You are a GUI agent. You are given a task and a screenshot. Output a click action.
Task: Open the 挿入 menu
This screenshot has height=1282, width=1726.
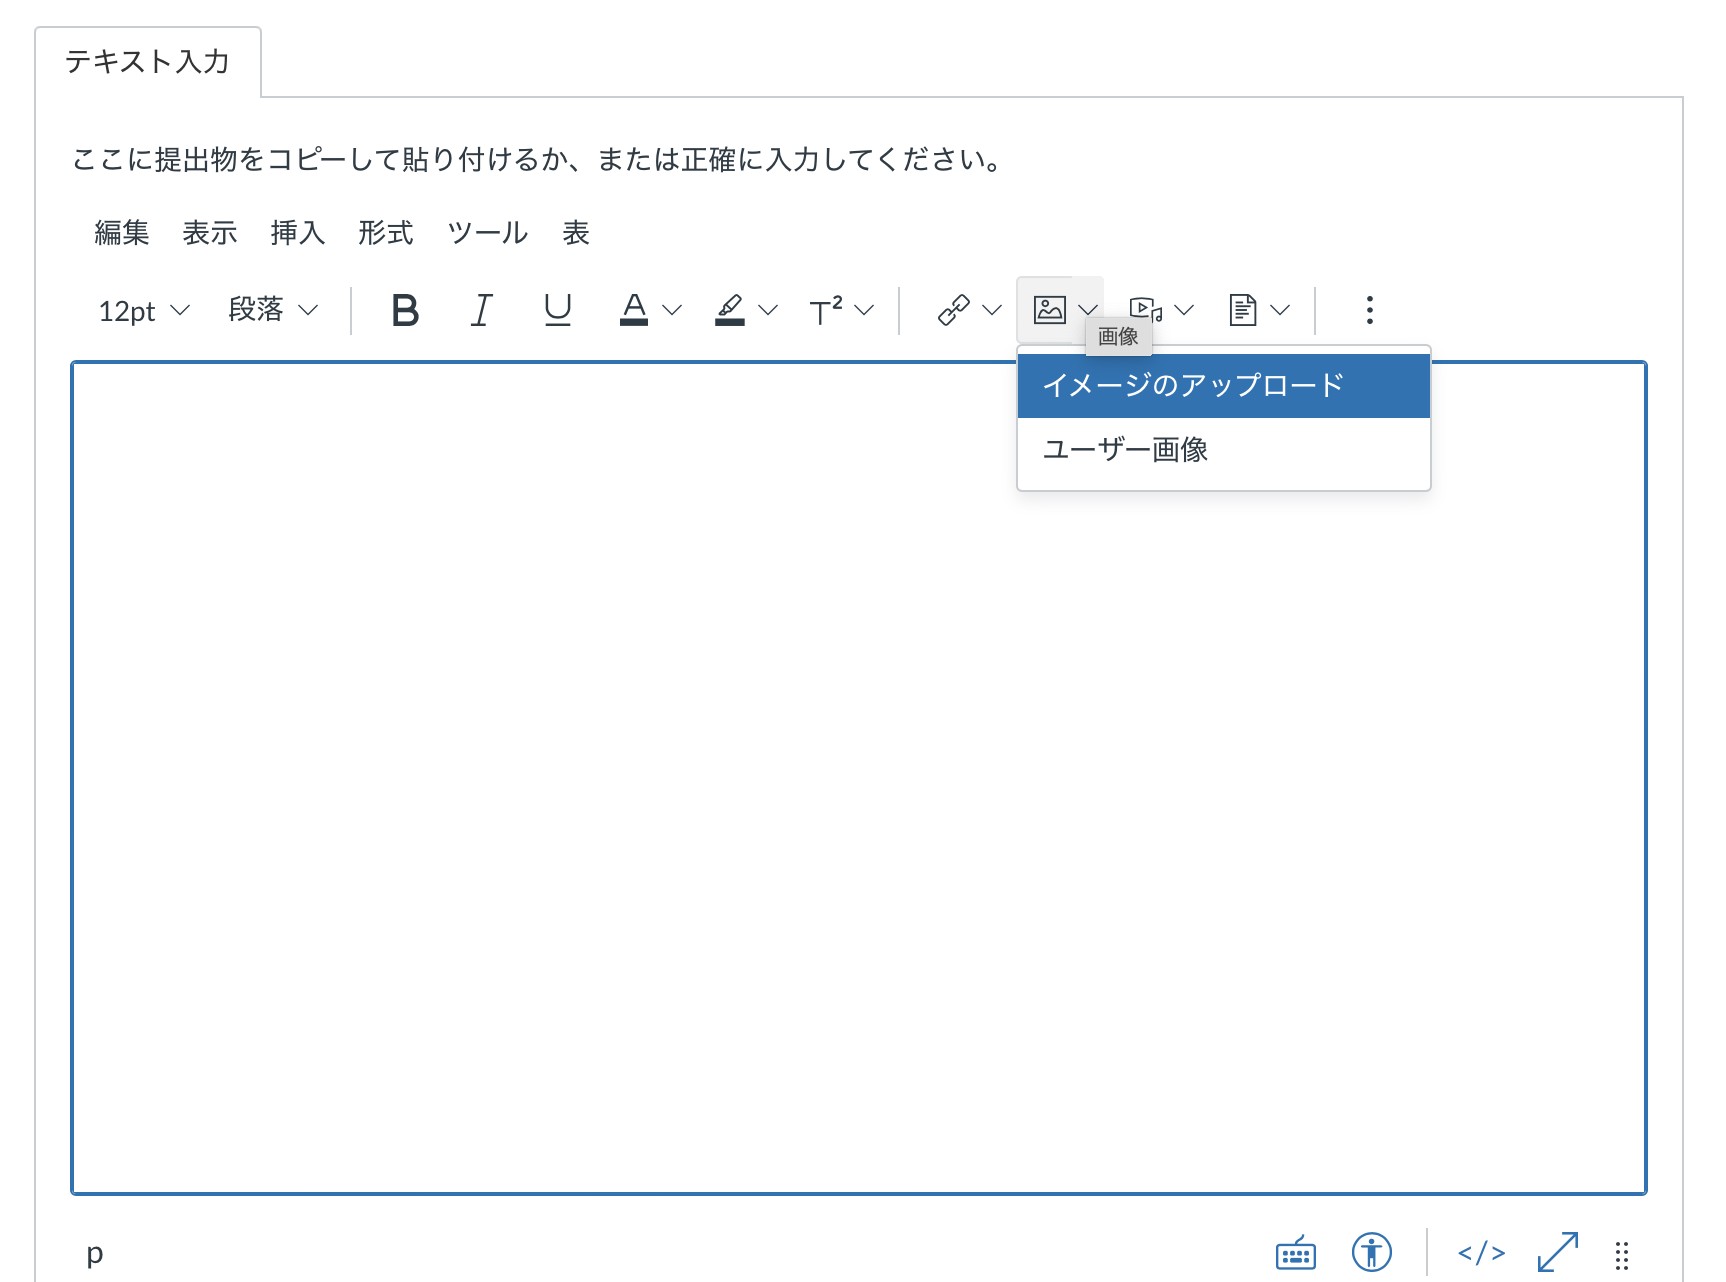click(298, 233)
